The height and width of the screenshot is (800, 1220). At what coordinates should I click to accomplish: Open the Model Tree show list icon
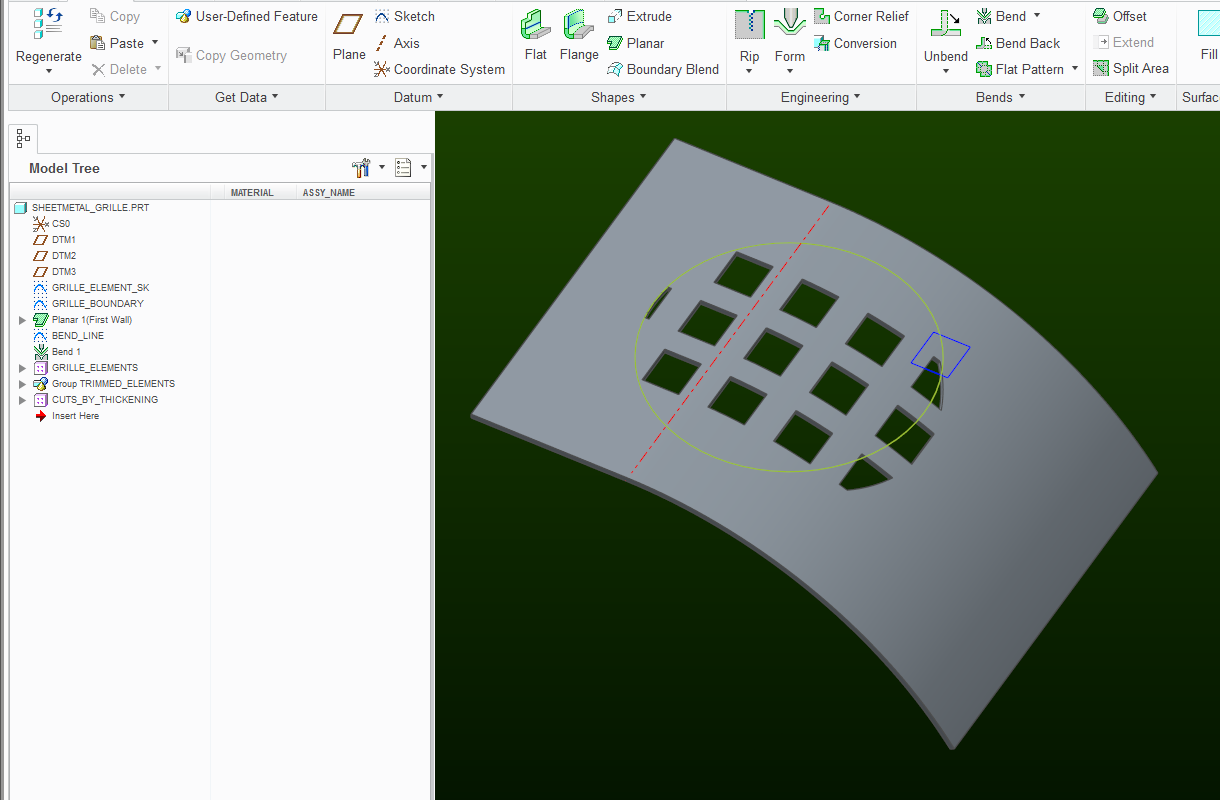click(x=404, y=167)
